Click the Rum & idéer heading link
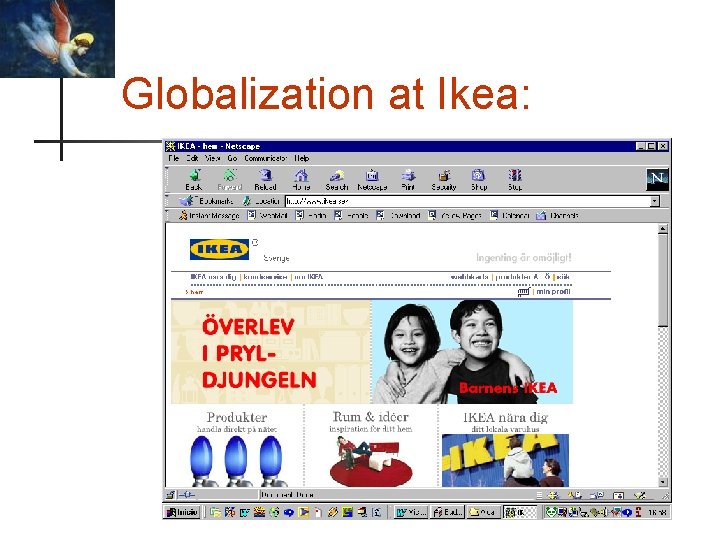This screenshot has height=540, width=720. click(x=371, y=417)
